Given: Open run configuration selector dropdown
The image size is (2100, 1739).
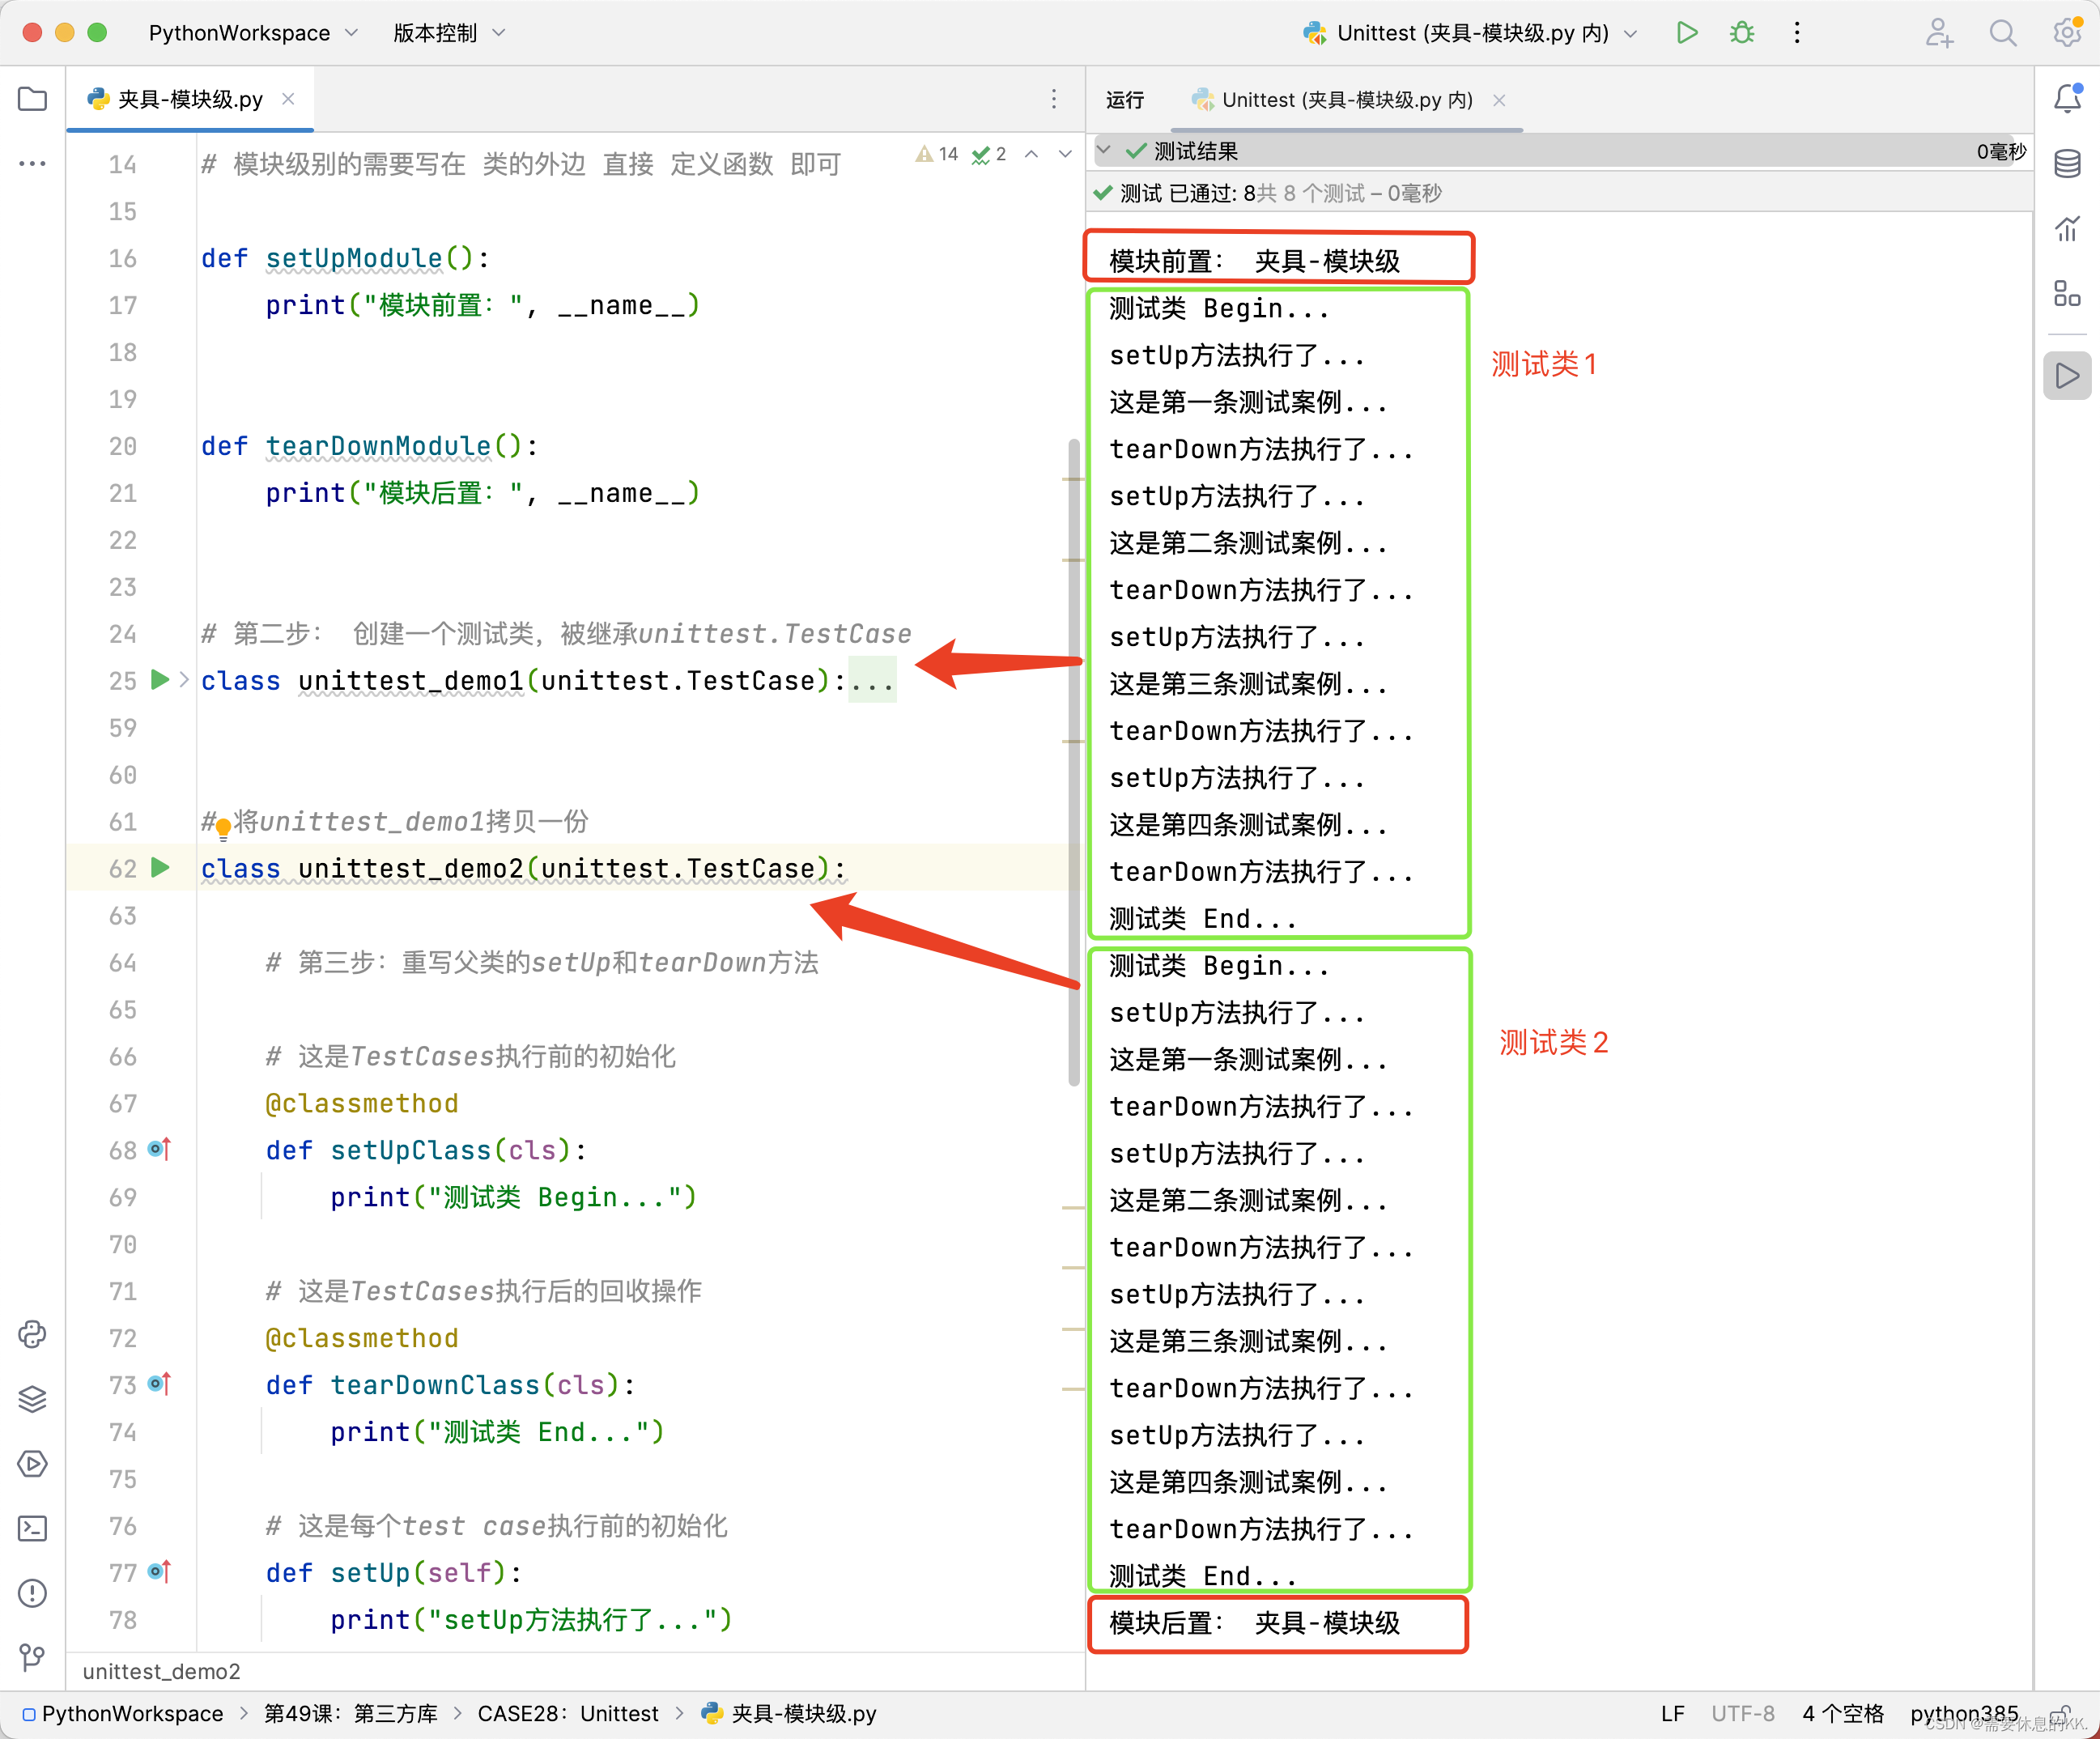Looking at the screenshot, I should (1472, 33).
